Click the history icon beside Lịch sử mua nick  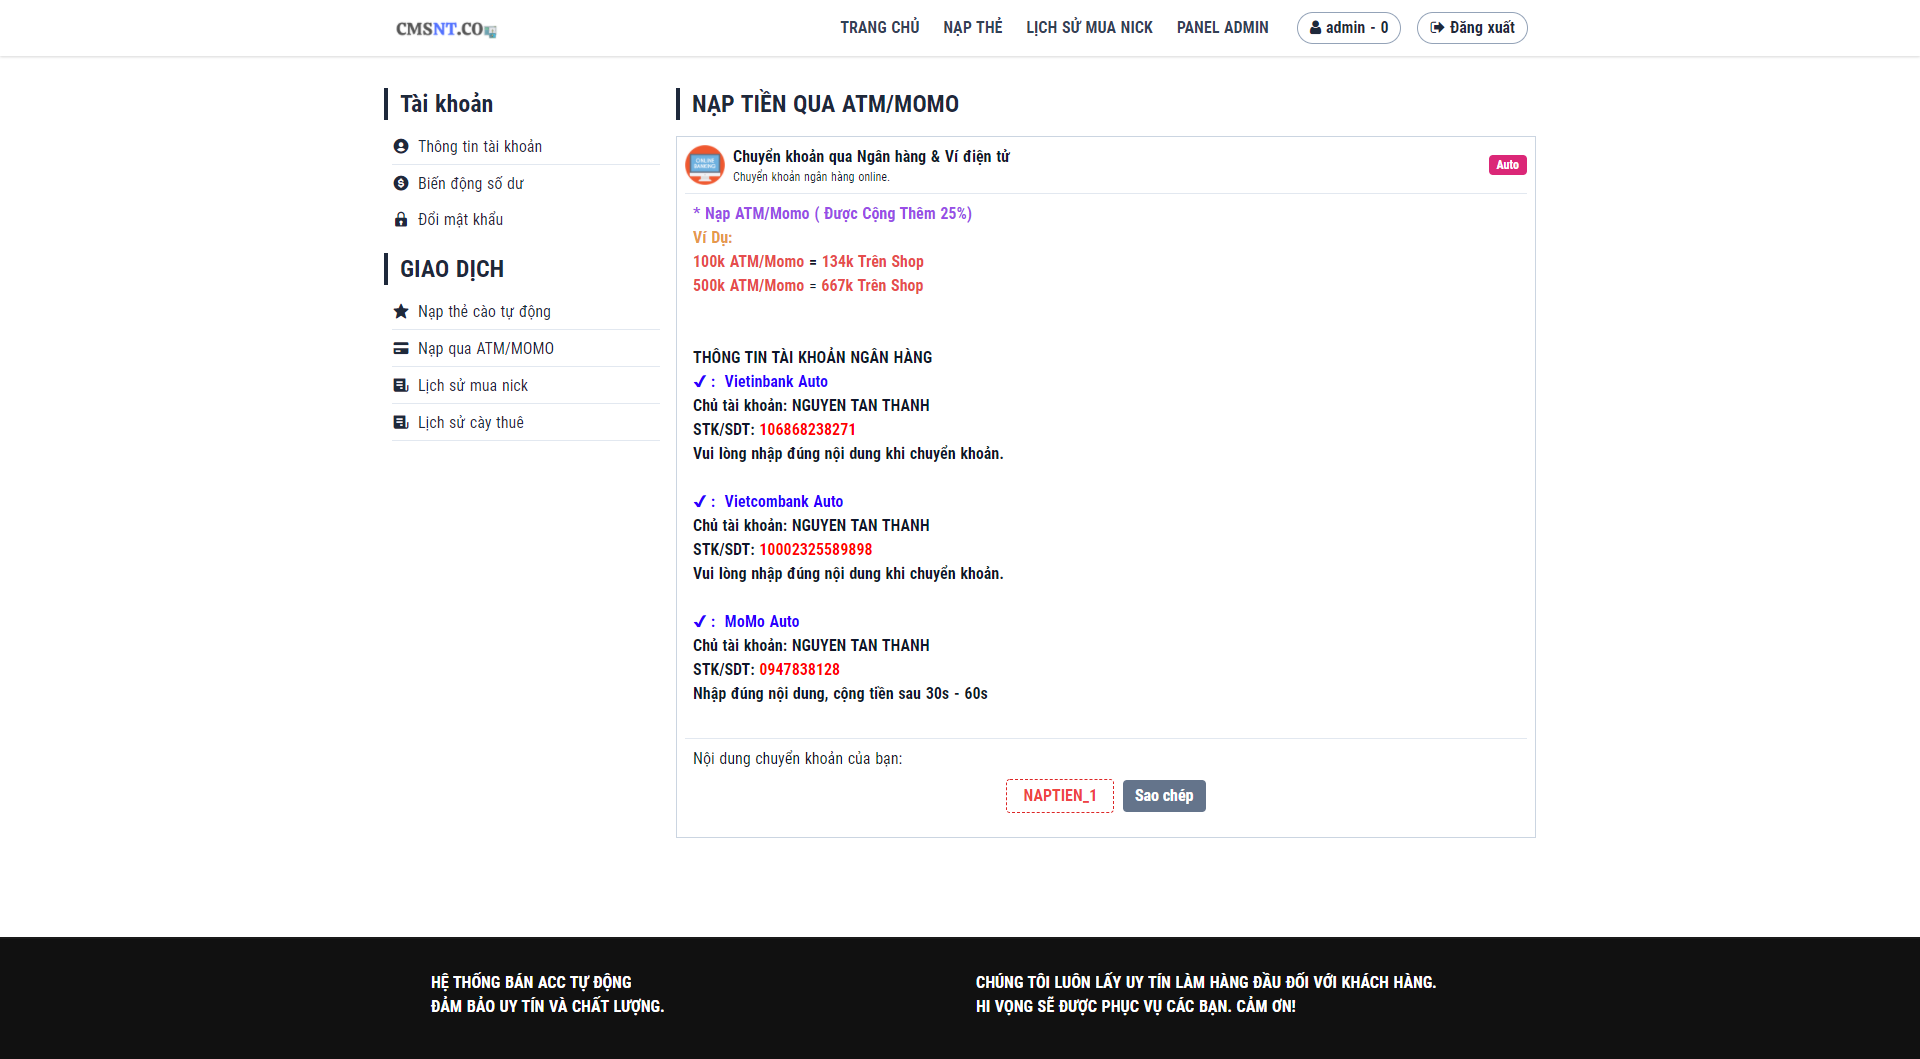401,386
